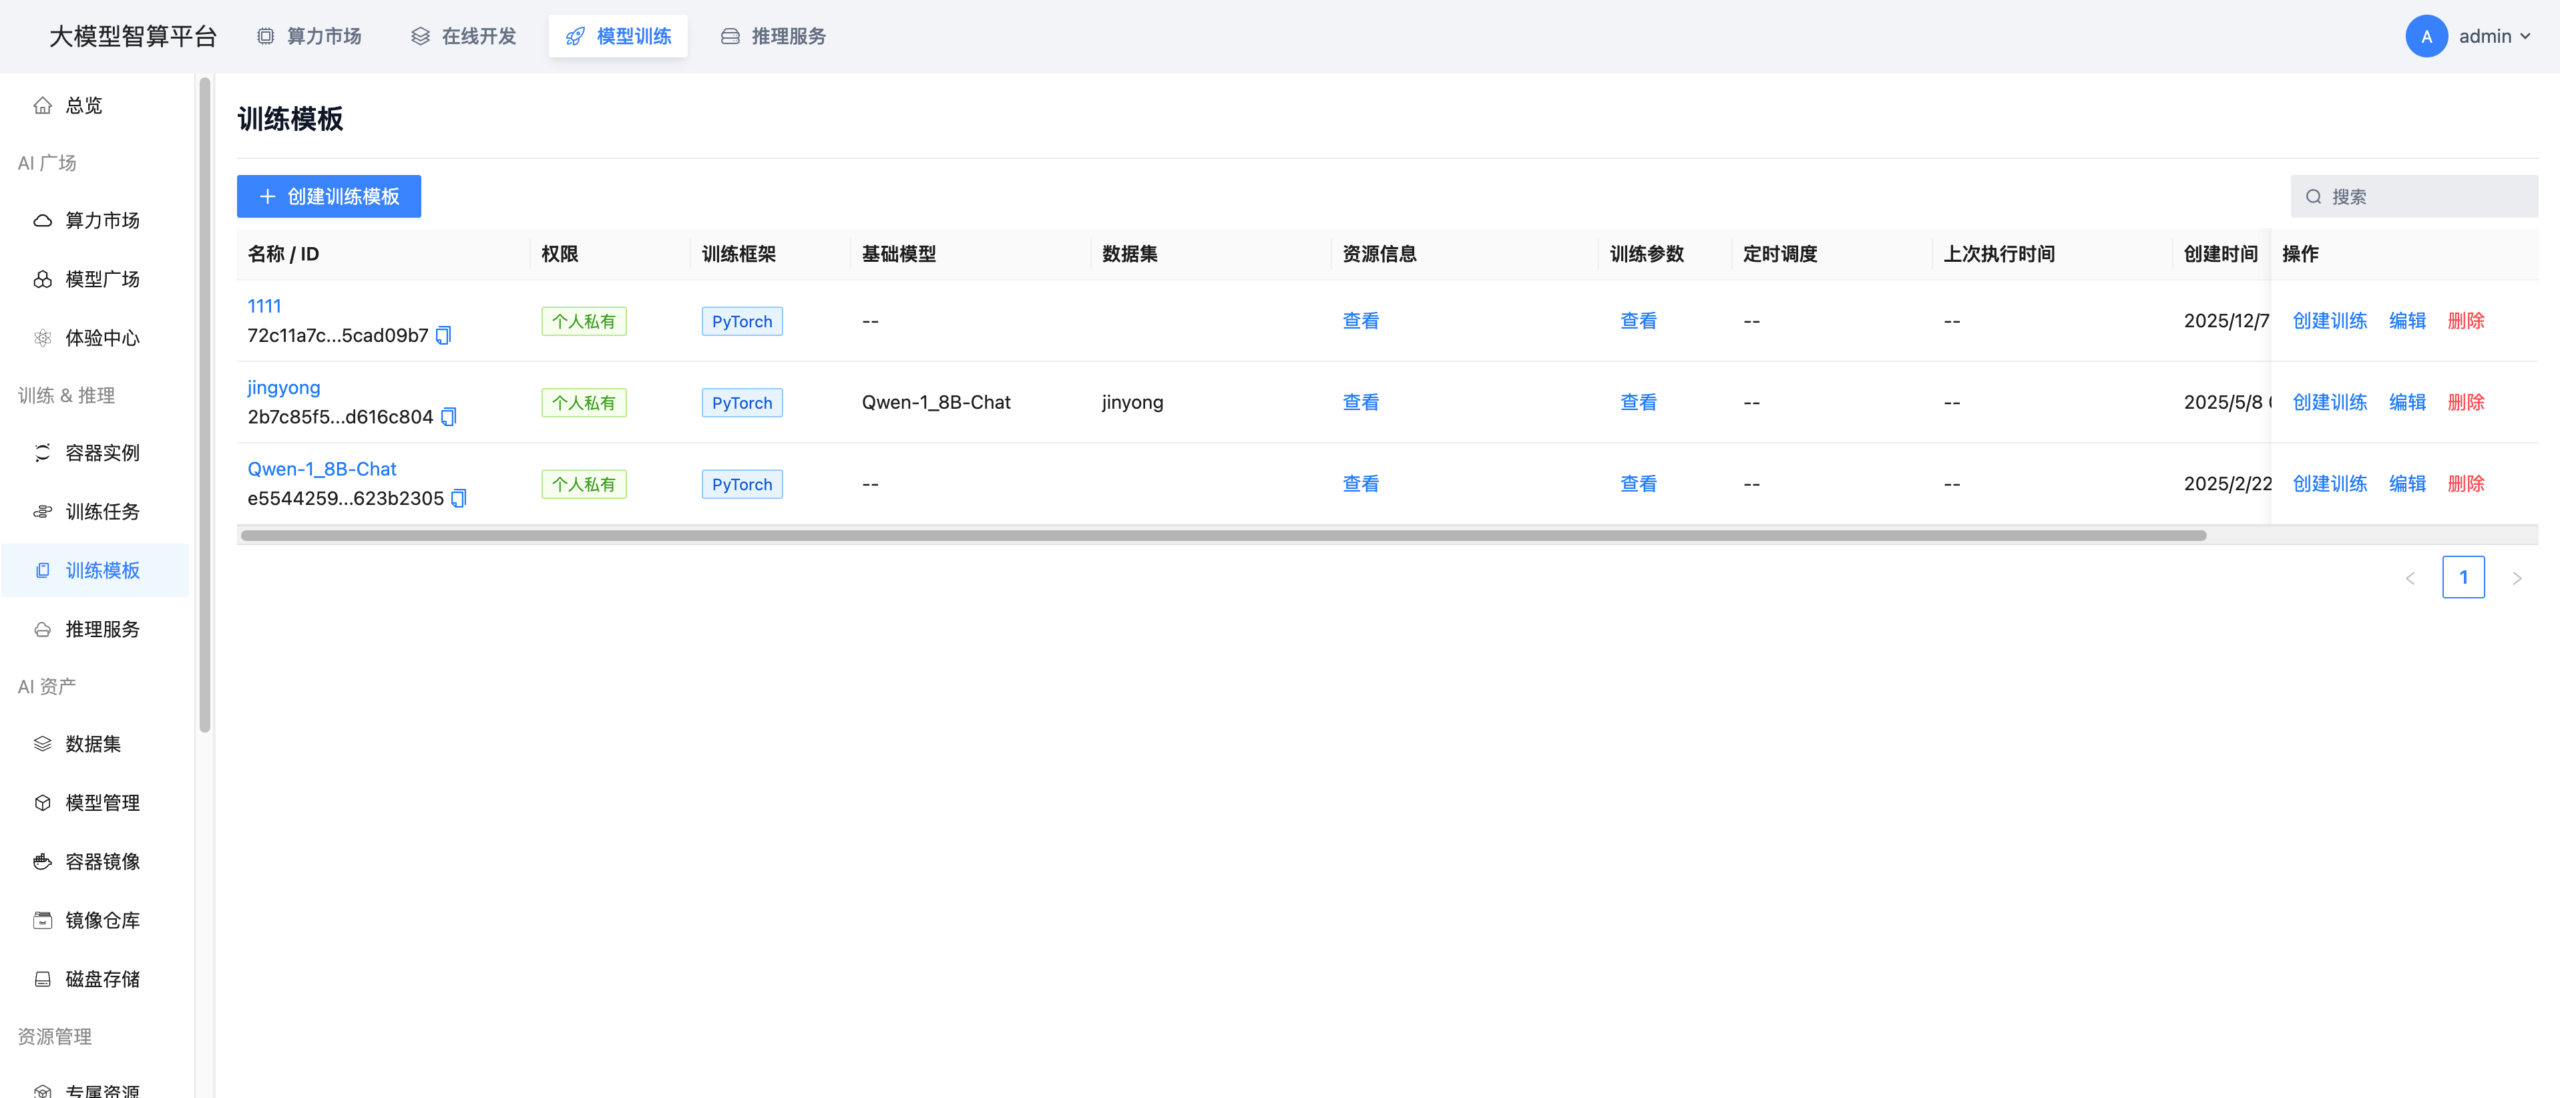Open 总览 overview in sidebar
The height and width of the screenshot is (1098, 2560).
(x=84, y=106)
